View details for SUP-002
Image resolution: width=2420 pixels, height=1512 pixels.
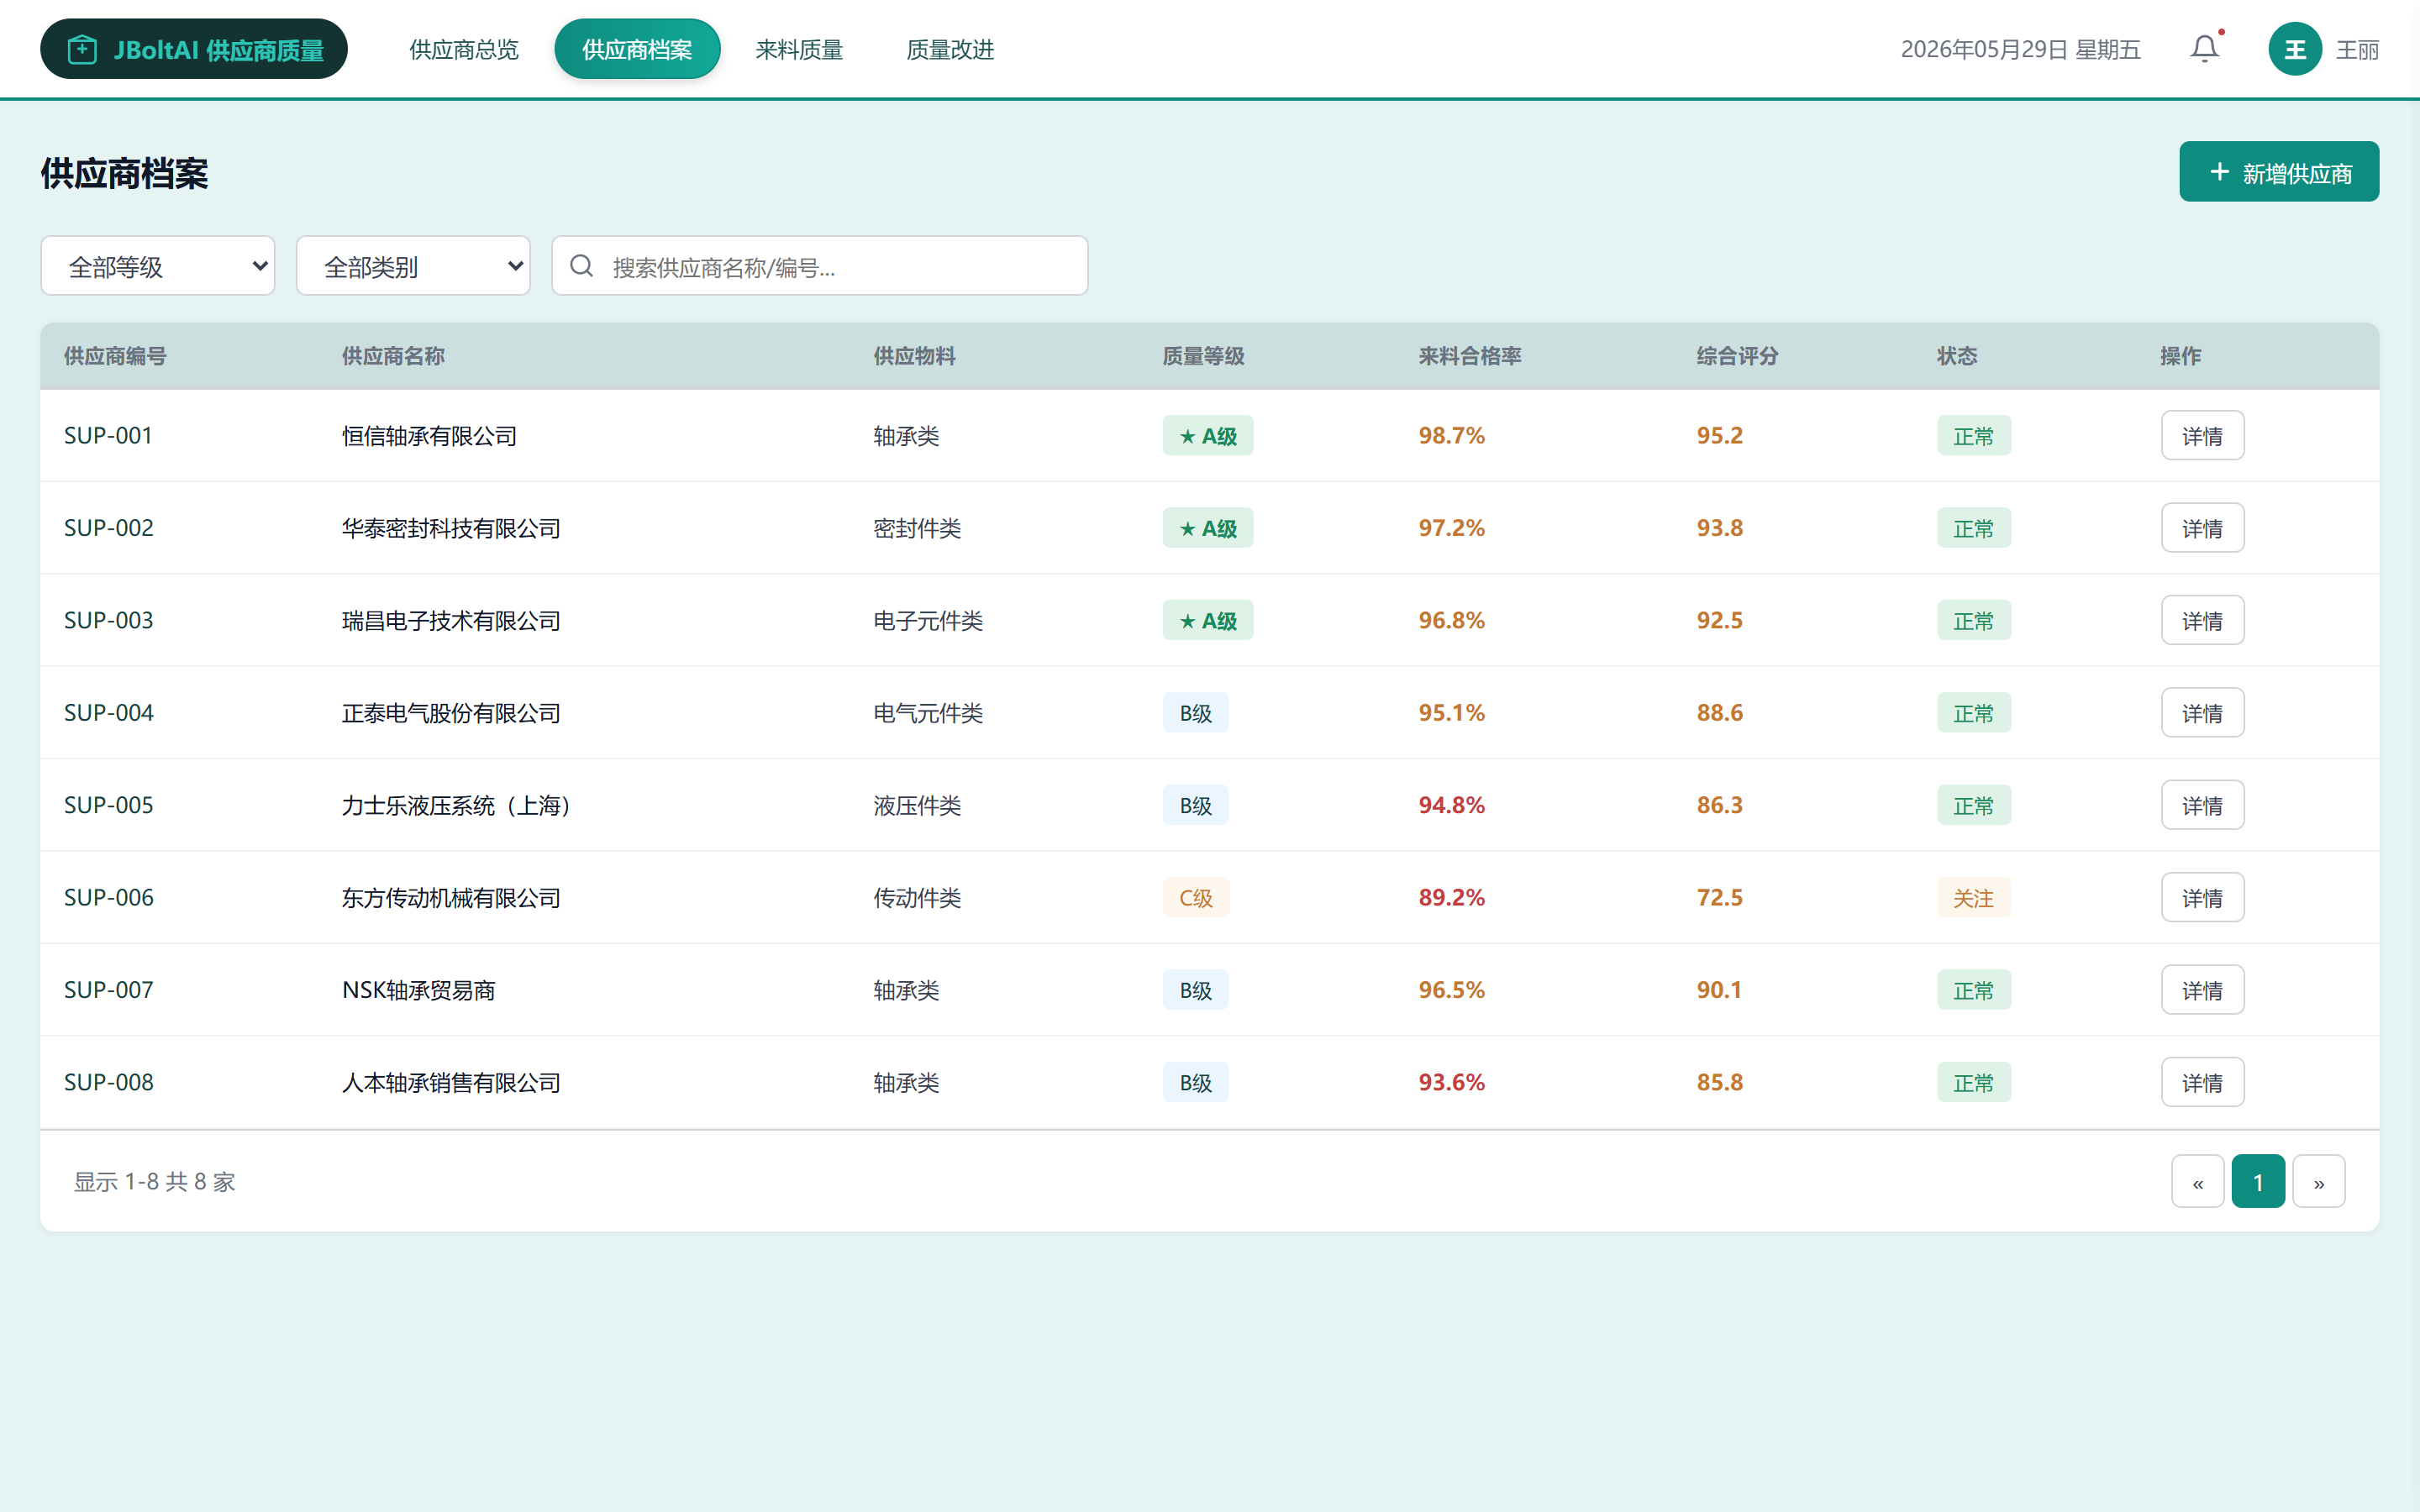point(2202,528)
